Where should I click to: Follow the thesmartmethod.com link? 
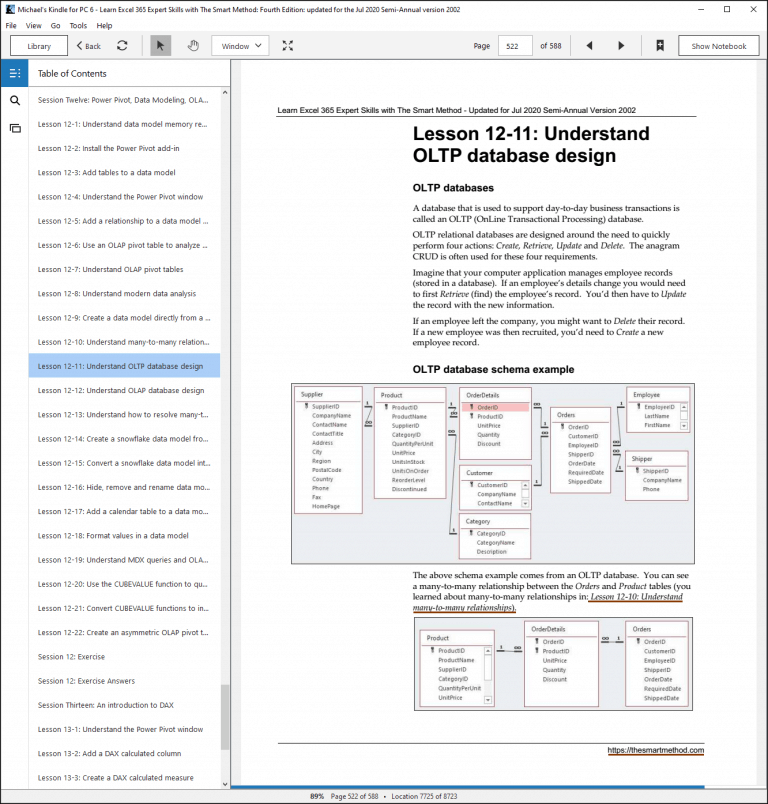coord(655,750)
